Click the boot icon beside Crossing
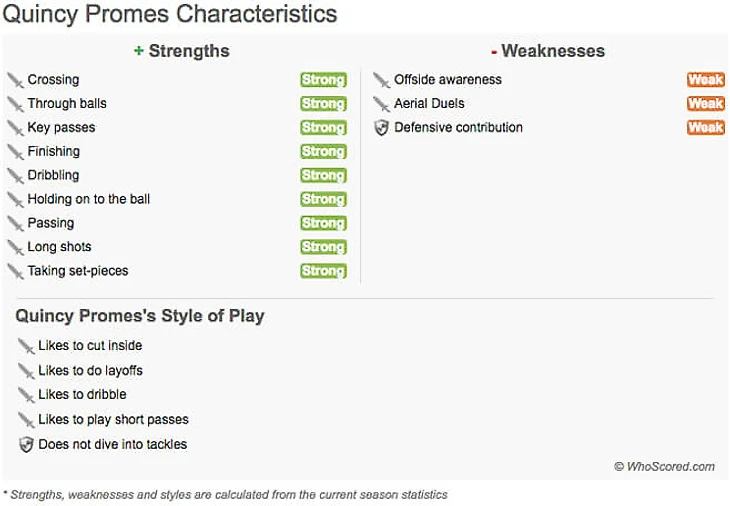 pyautogui.click(x=15, y=80)
